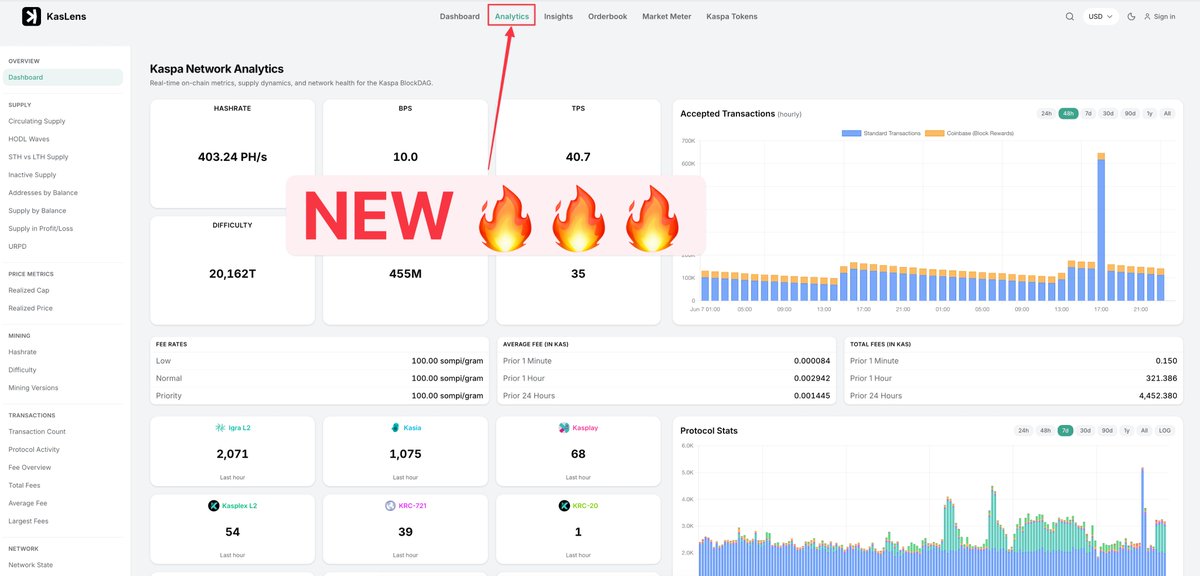Screen dimensions: 1200x576
Task: Open the Kaspa Tokens nav tab
Action: coord(732,16)
